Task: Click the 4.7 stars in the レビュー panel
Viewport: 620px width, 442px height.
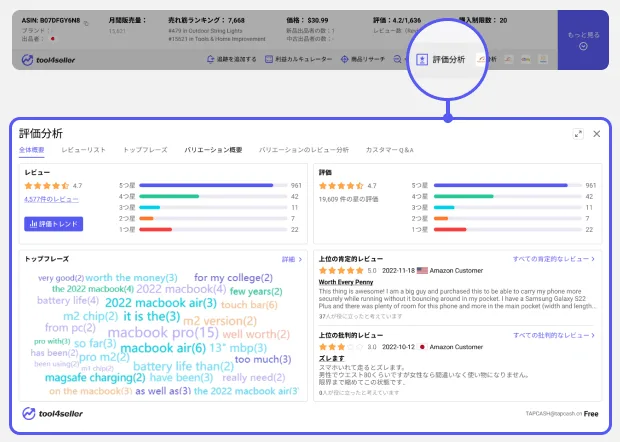Action: click(47, 185)
